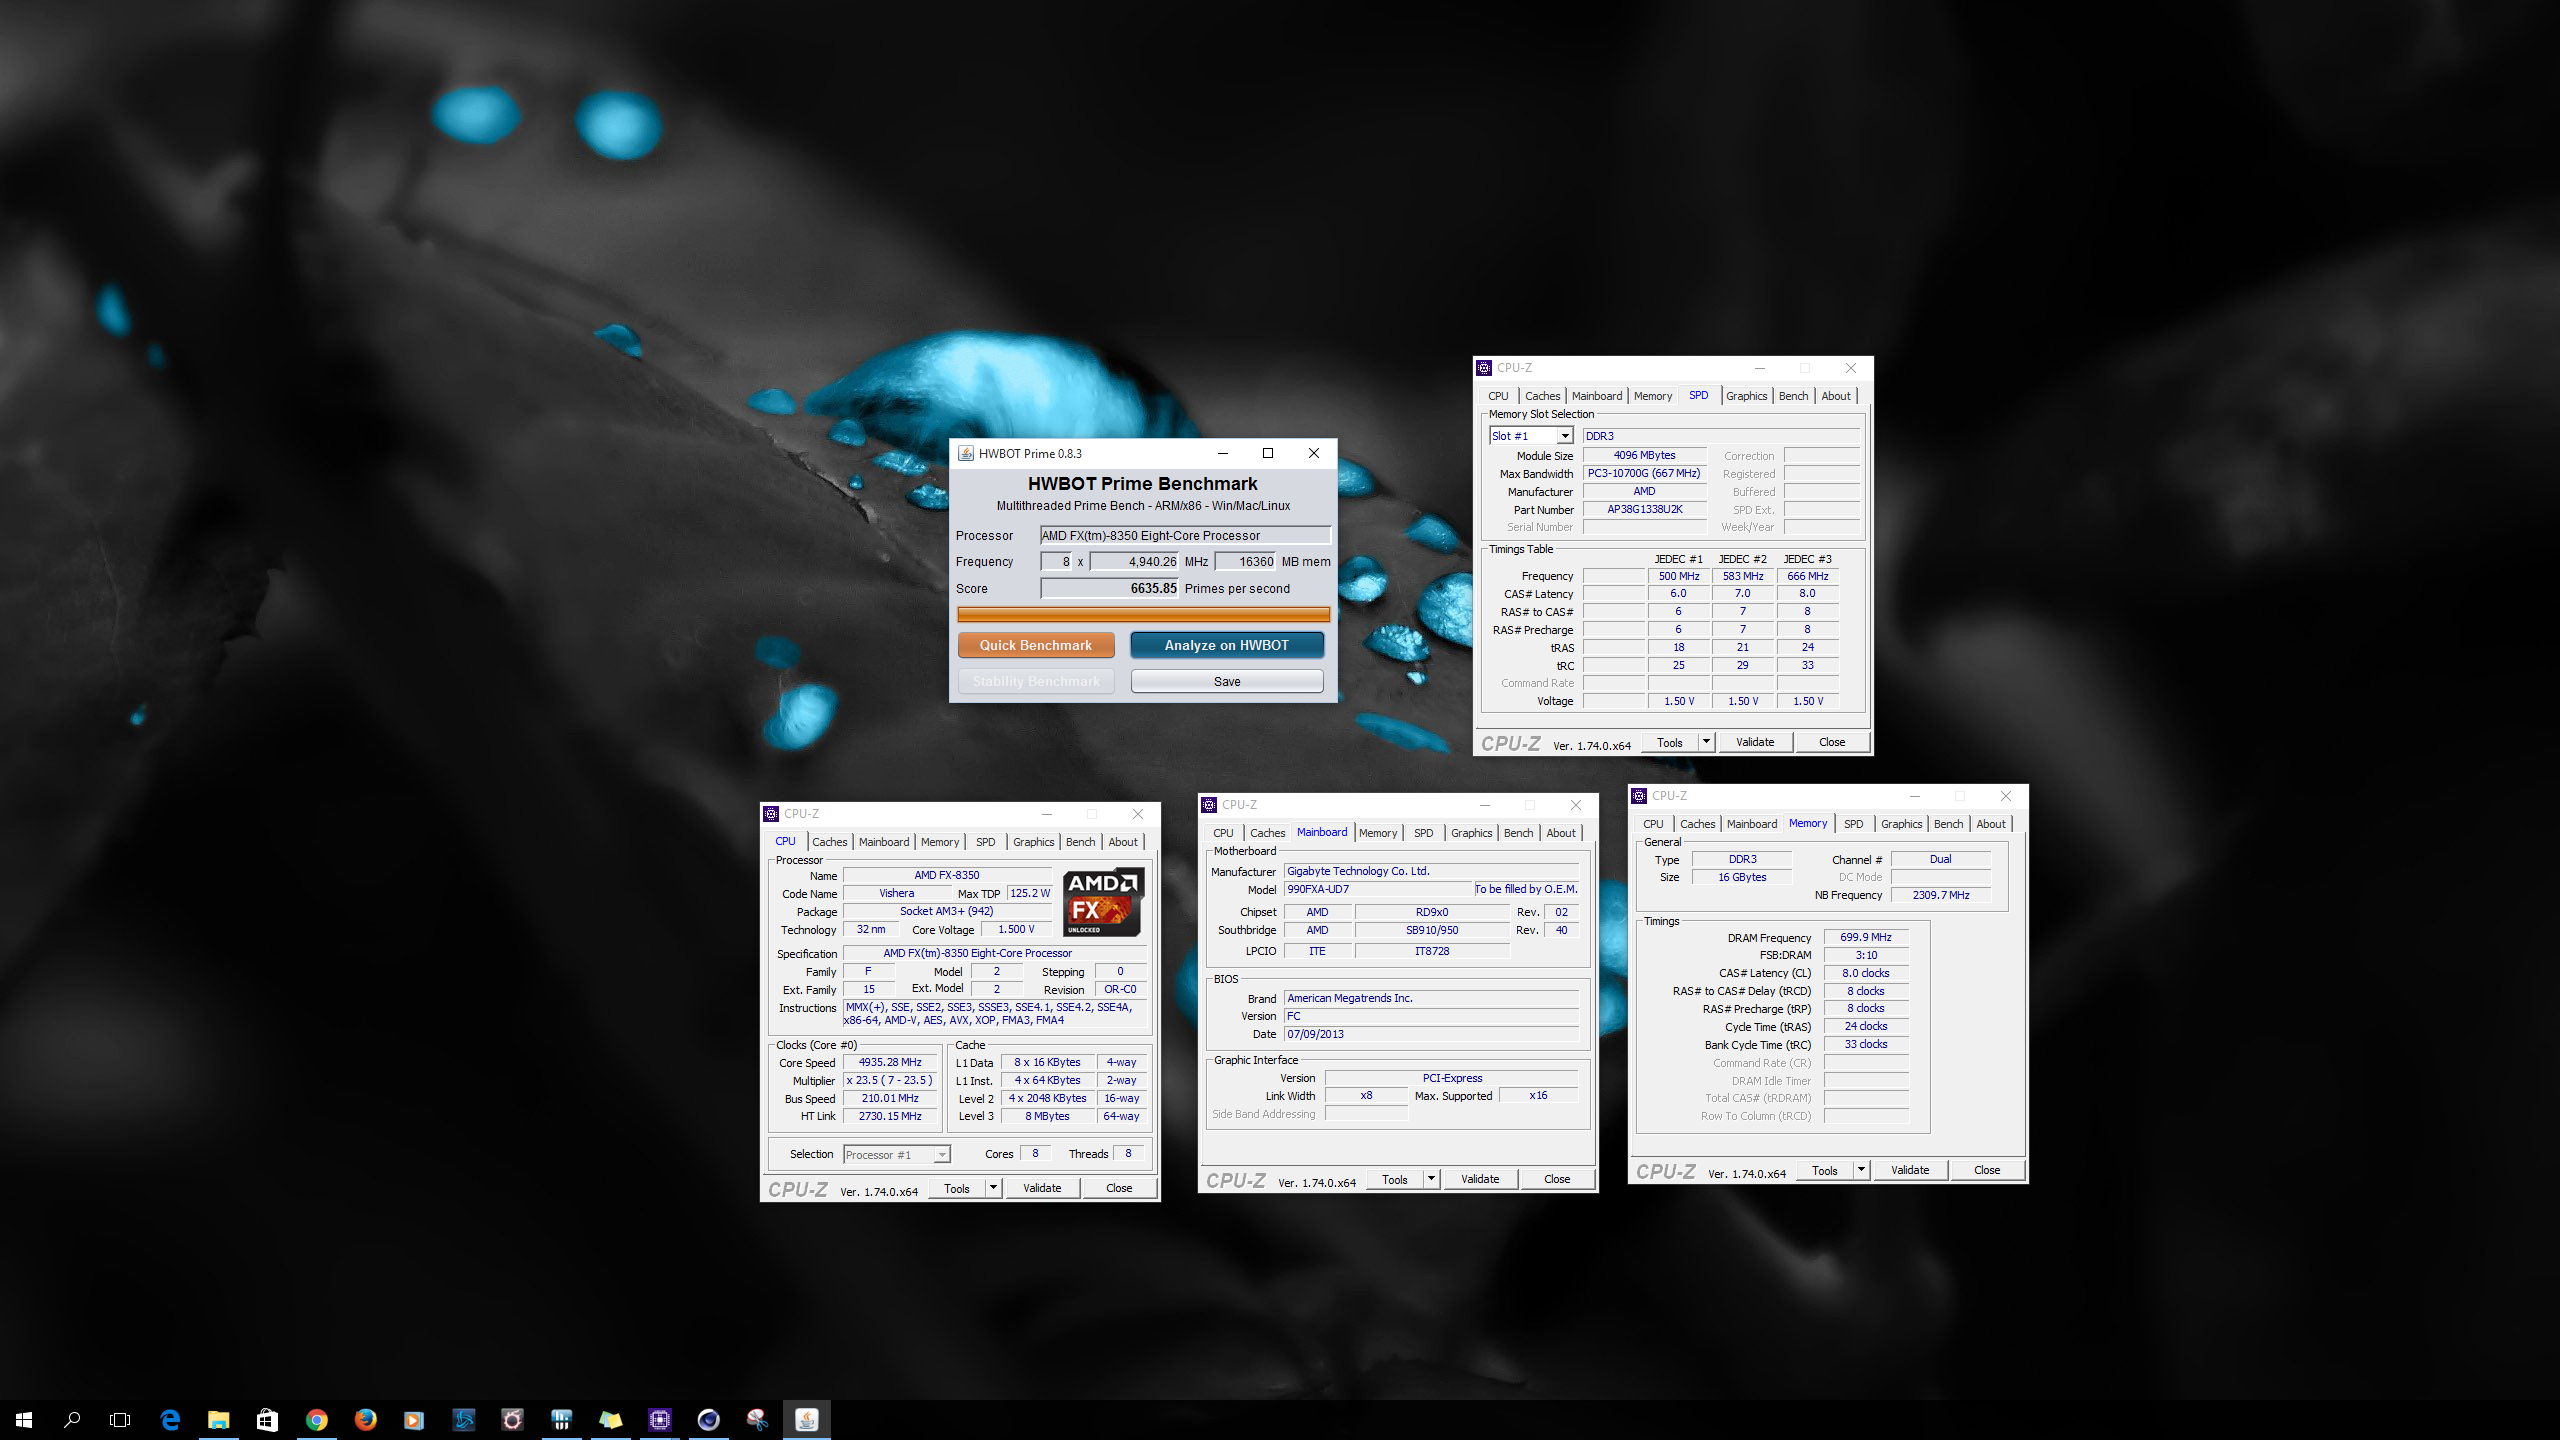
Task: Open Memory tab in SPD window
Action: pyautogui.click(x=1652, y=396)
